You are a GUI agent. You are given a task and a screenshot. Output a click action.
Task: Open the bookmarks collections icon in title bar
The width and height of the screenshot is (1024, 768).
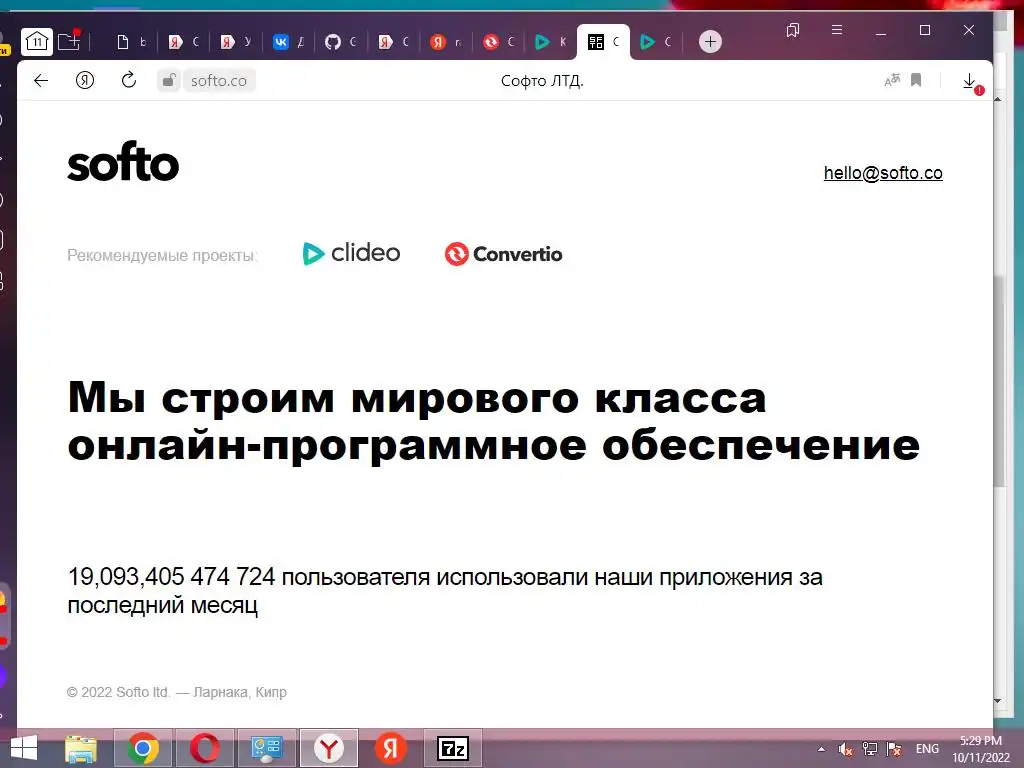(793, 30)
